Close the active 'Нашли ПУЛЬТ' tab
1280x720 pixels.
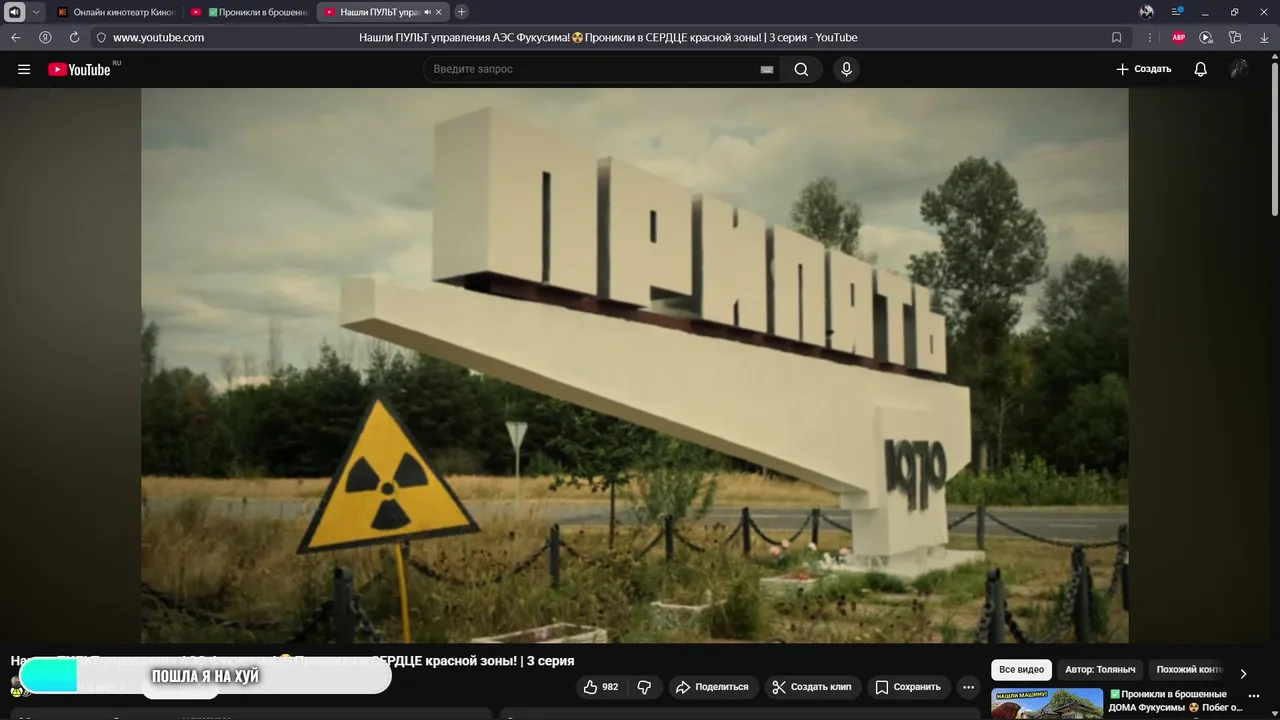click(438, 12)
